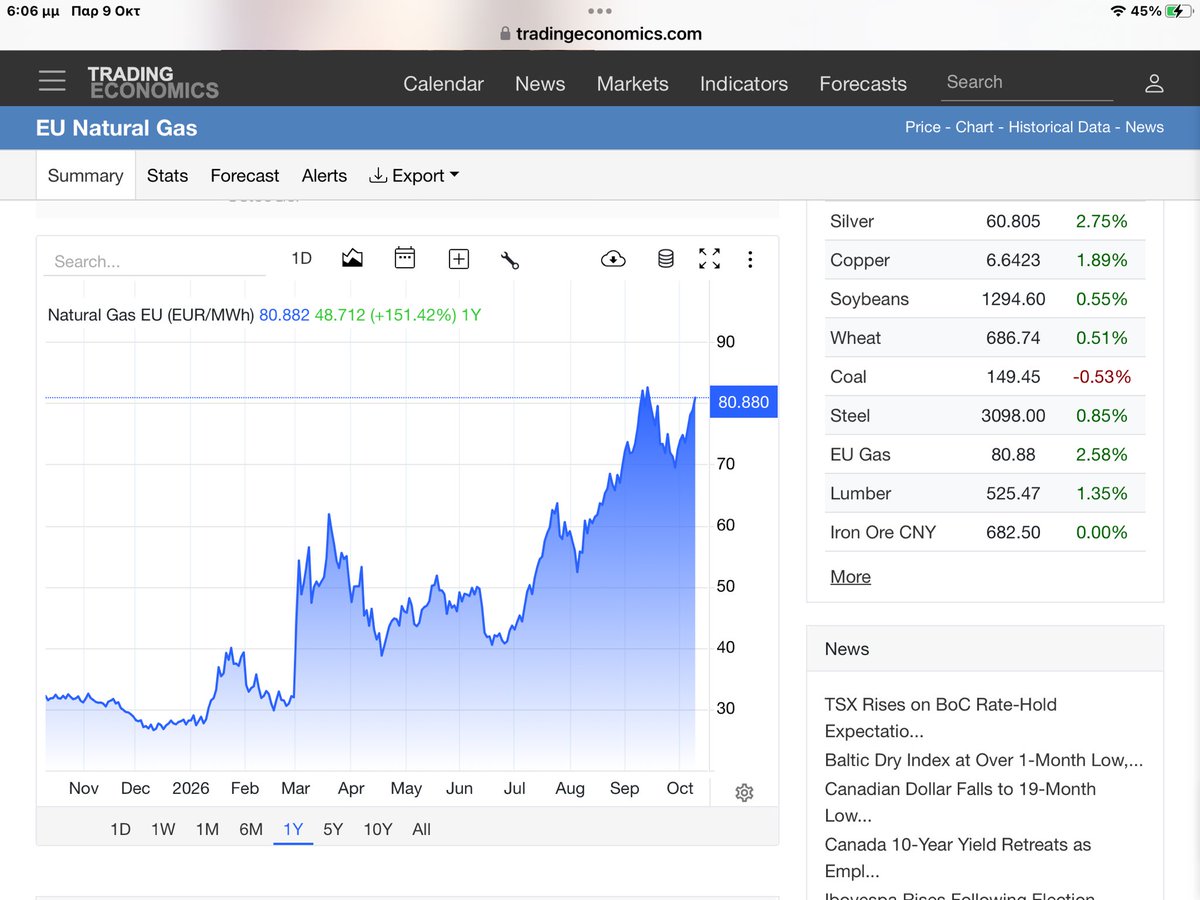The image size is (1200, 900).
Task: Click the top navigation Search field
Action: click(x=1028, y=82)
